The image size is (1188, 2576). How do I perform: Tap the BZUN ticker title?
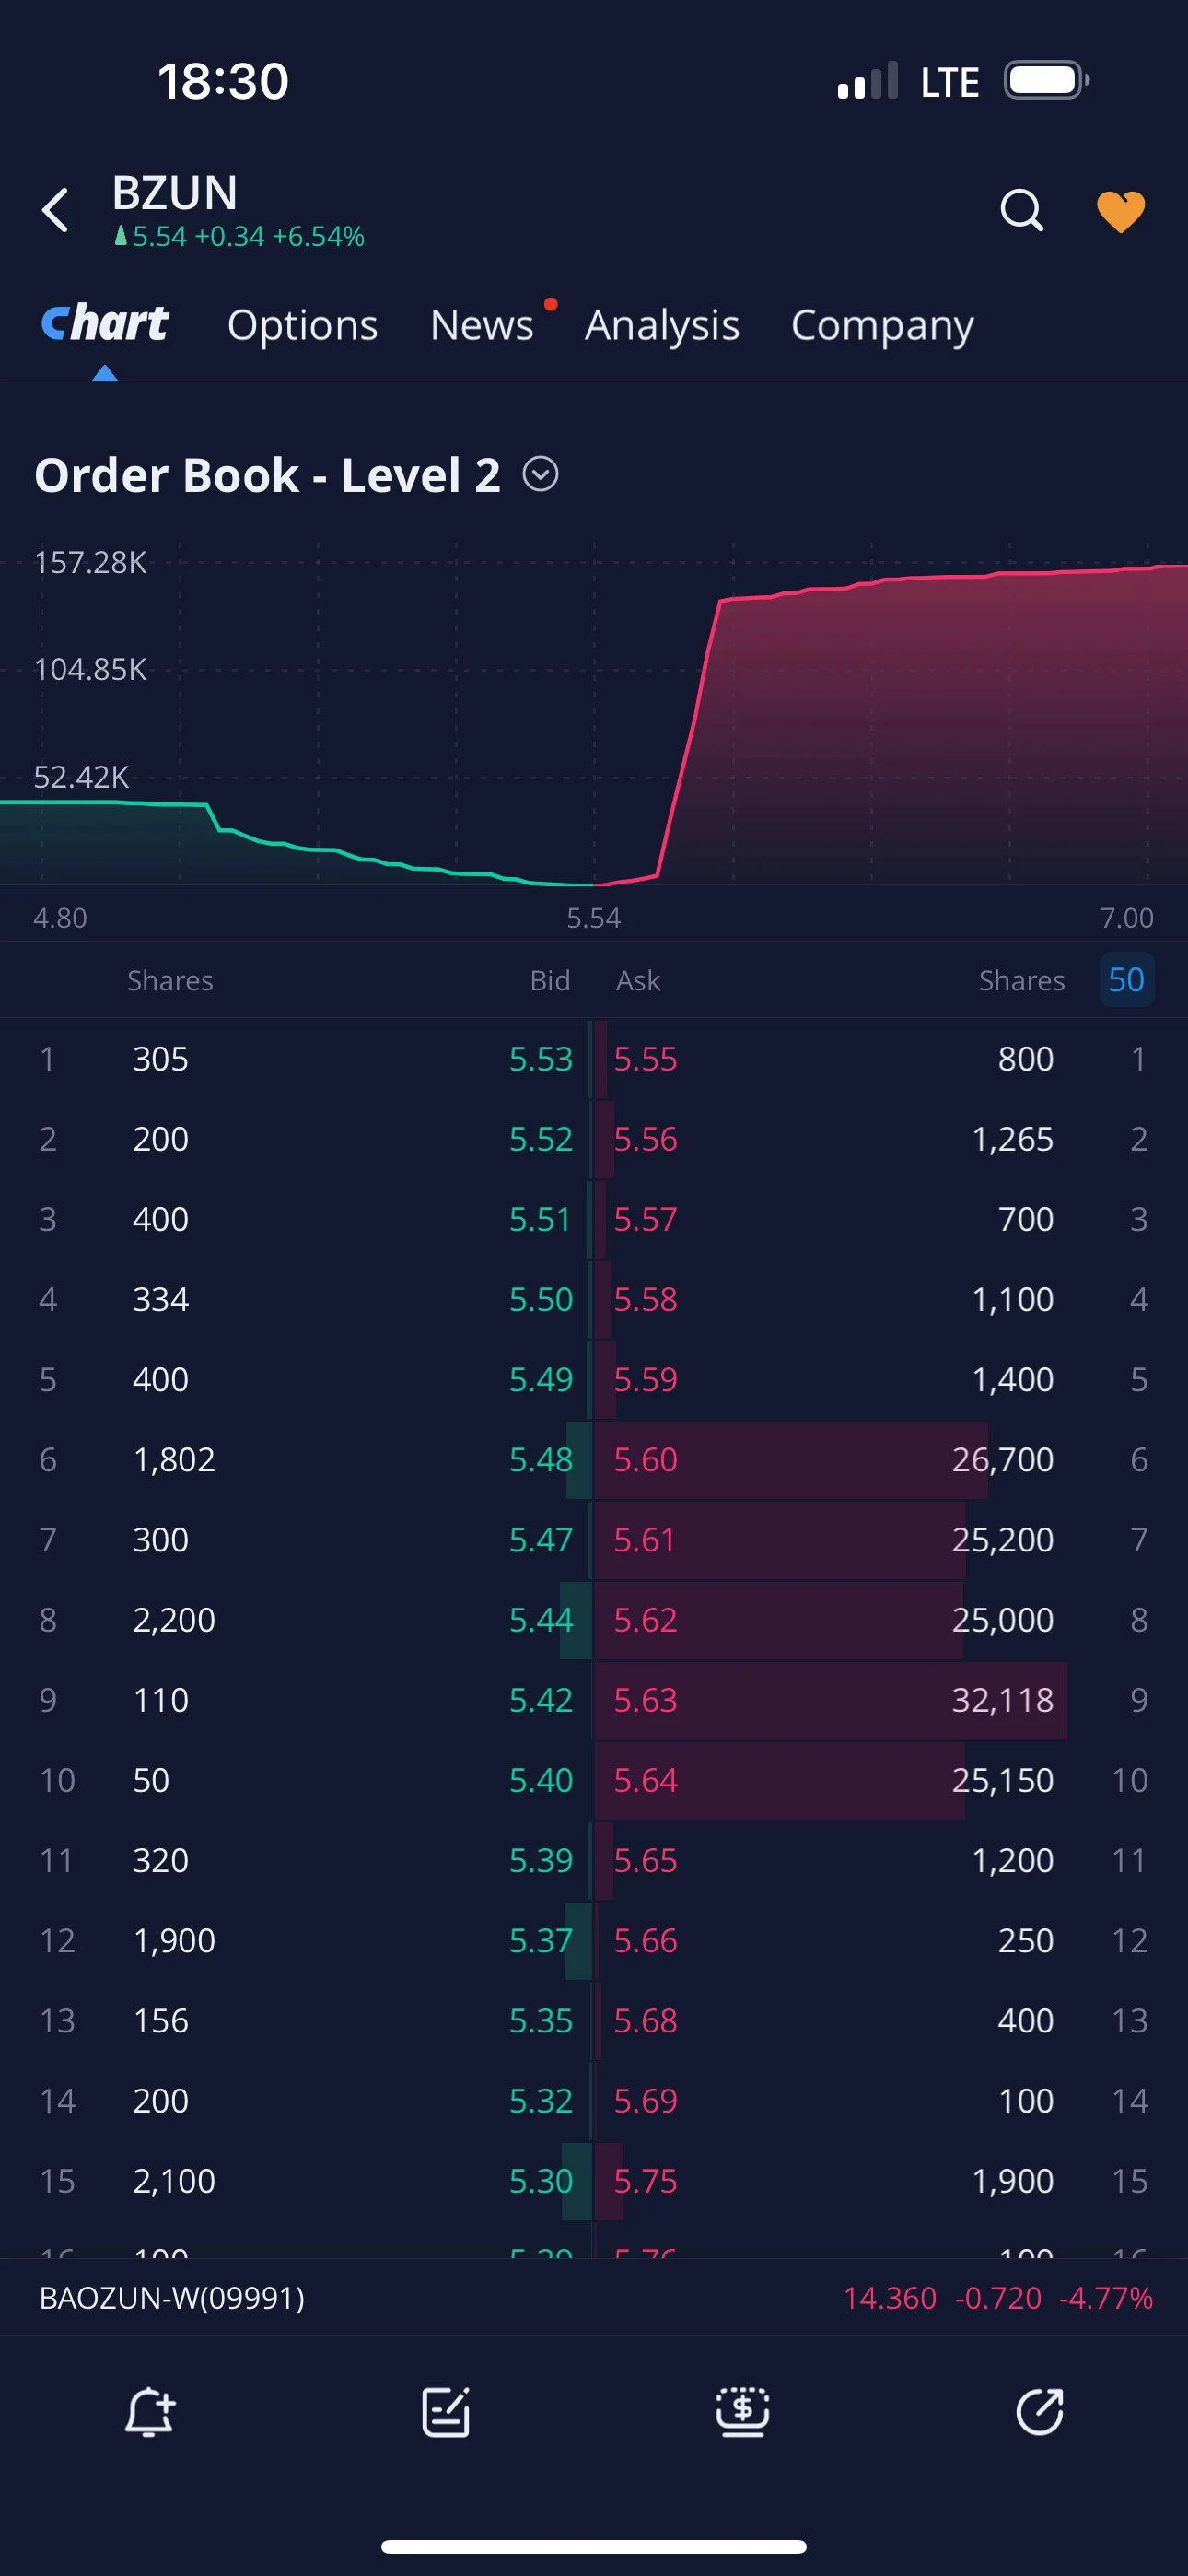coord(175,192)
